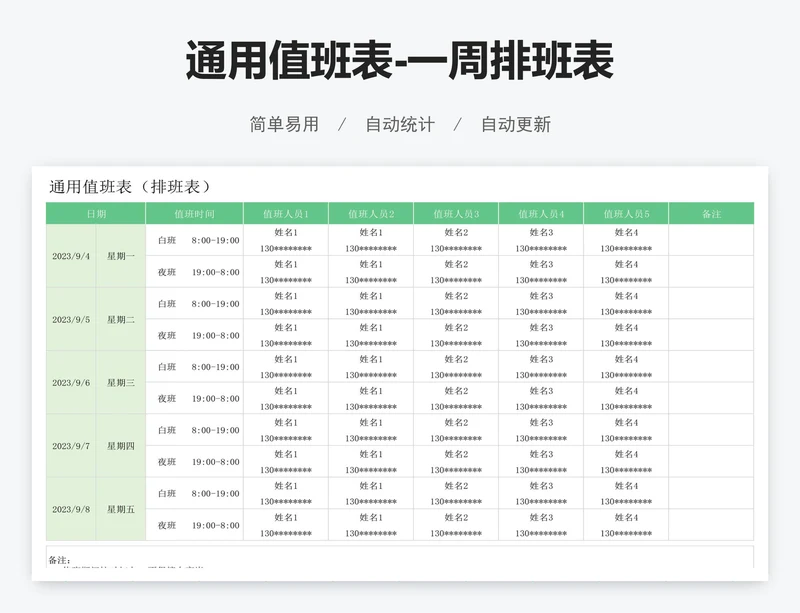Click the date cell 2023/9/4
Image resolution: width=800 pixels, height=613 pixels.
point(71,256)
